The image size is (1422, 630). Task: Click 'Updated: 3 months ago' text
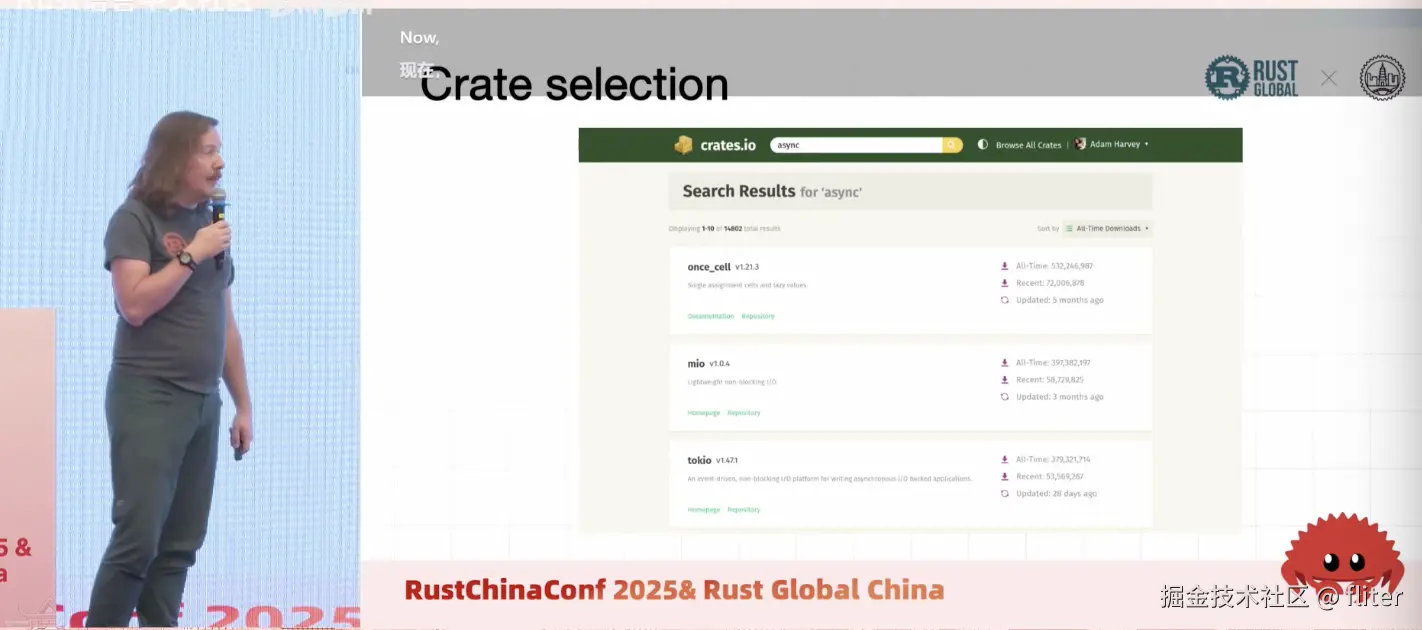click(x=1060, y=397)
